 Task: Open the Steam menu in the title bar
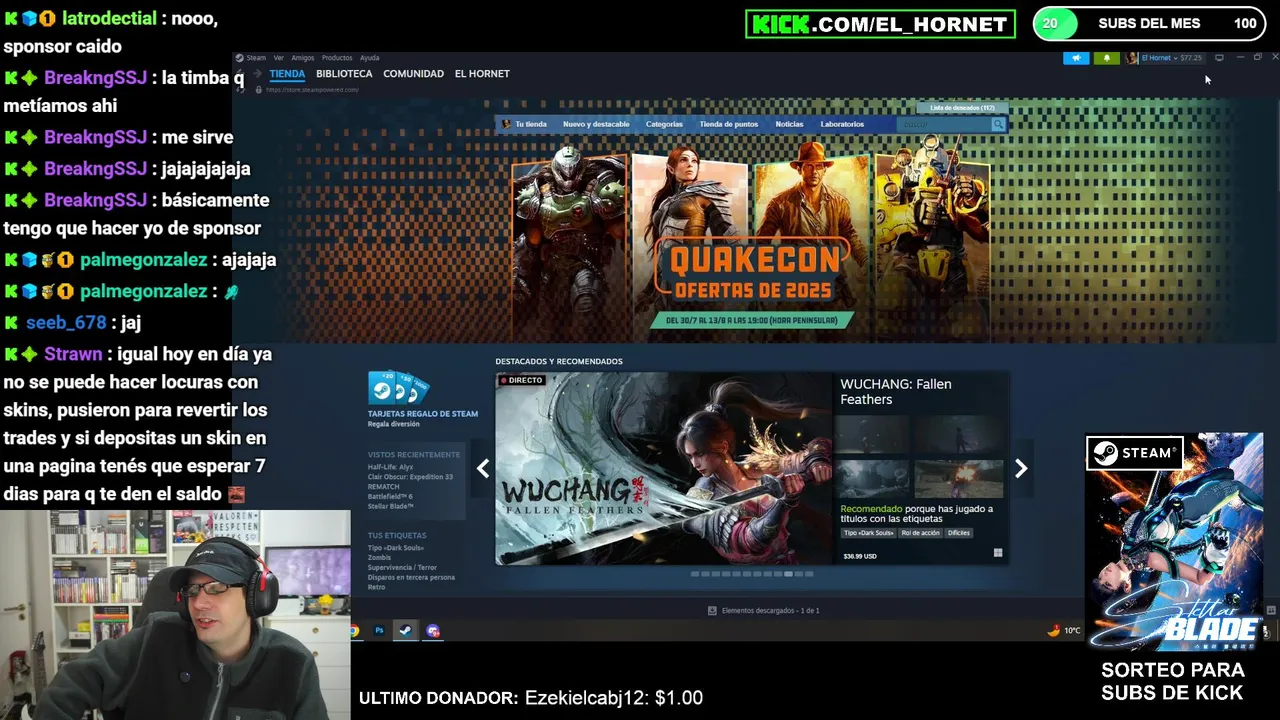pyautogui.click(x=256, y=58)
